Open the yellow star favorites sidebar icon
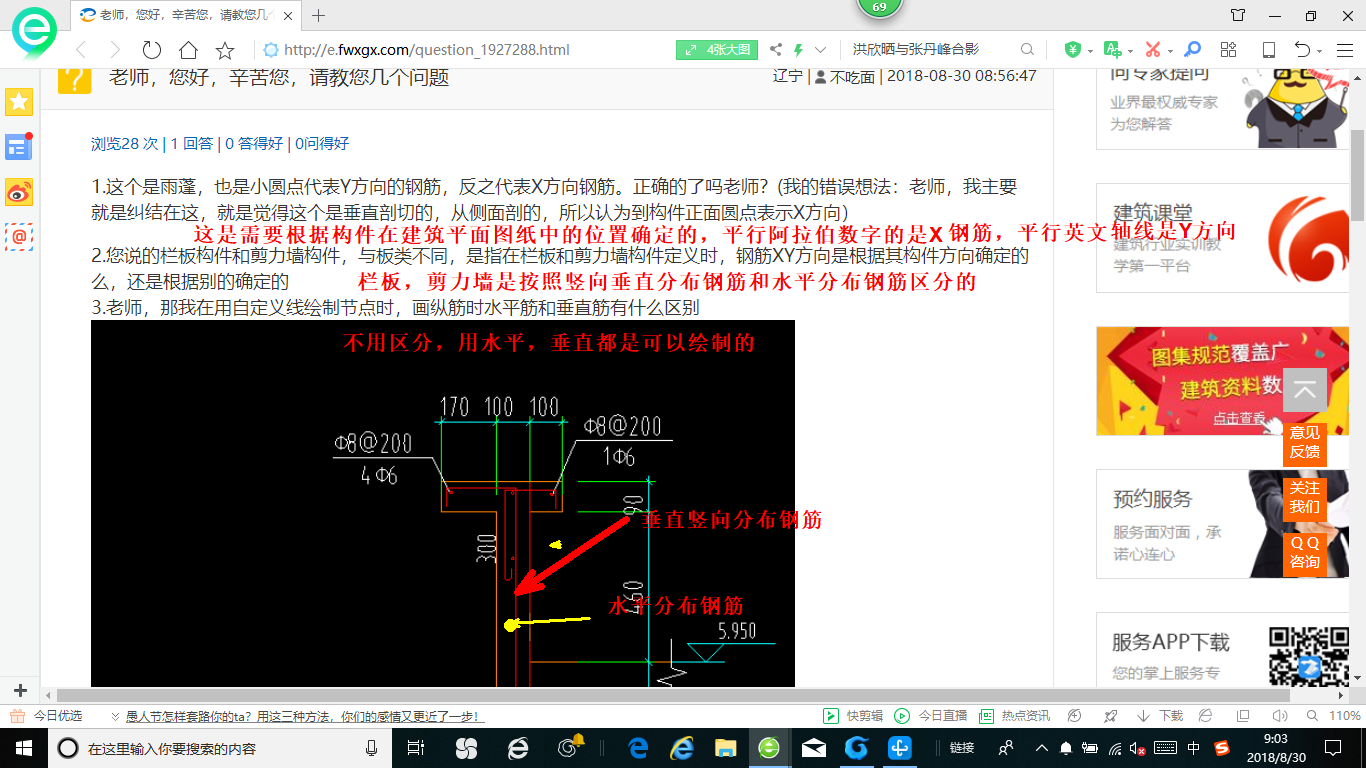Image resolution: width=1366 pixels, height=768 pixels. point(19,101)
